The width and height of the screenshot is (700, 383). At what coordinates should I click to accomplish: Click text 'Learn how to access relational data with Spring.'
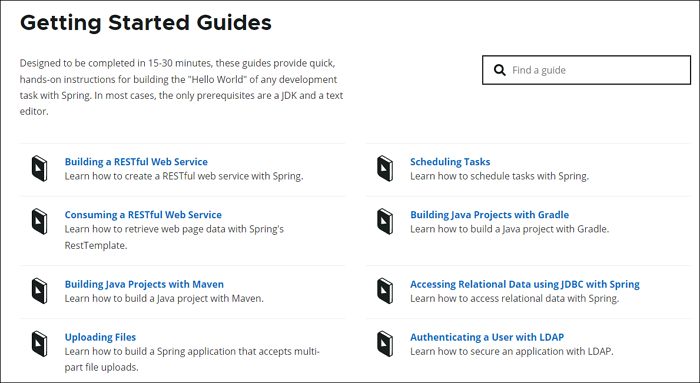[x=515, y=298]
